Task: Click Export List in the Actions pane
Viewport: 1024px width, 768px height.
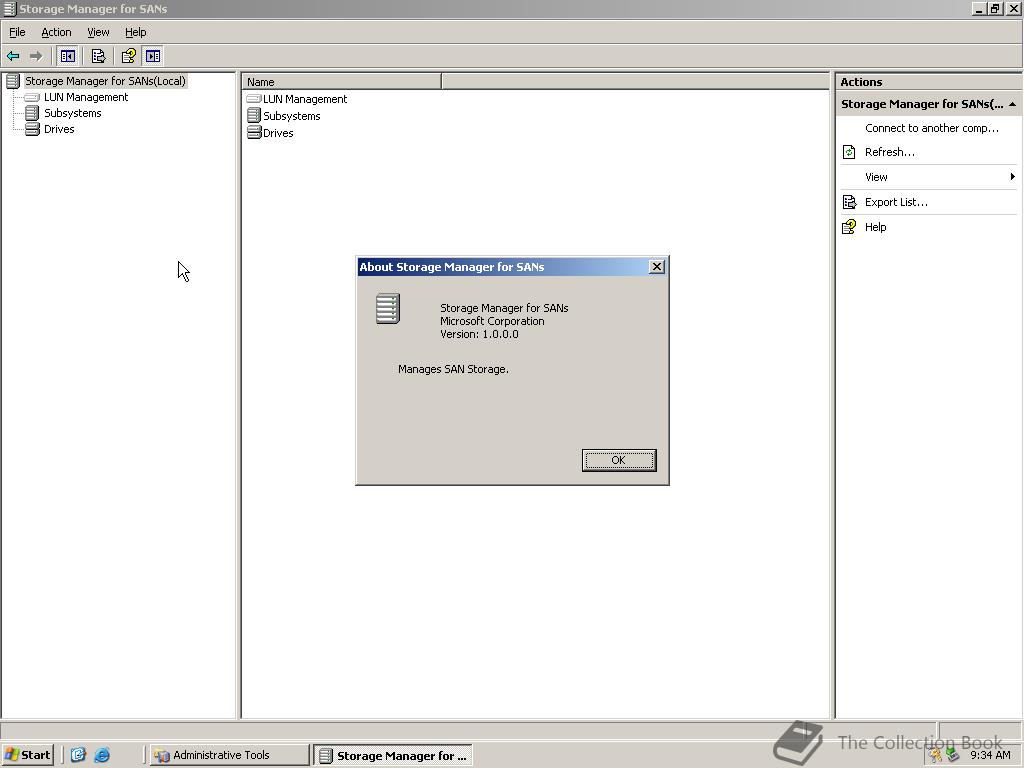Action: point(896,202)
